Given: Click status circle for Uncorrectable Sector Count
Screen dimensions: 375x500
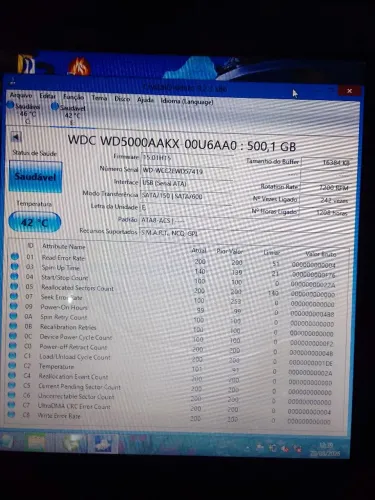Looking at the screenshot, I should point(12,395).
